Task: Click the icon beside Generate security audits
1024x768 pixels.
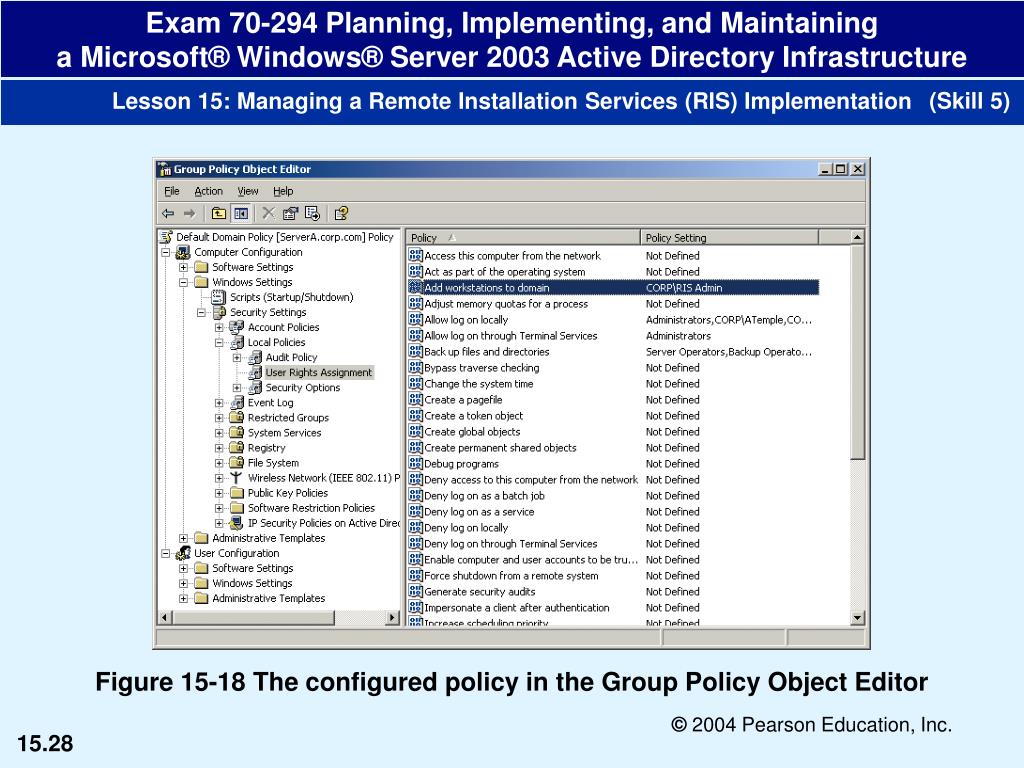Action: (x=415, y=591)
